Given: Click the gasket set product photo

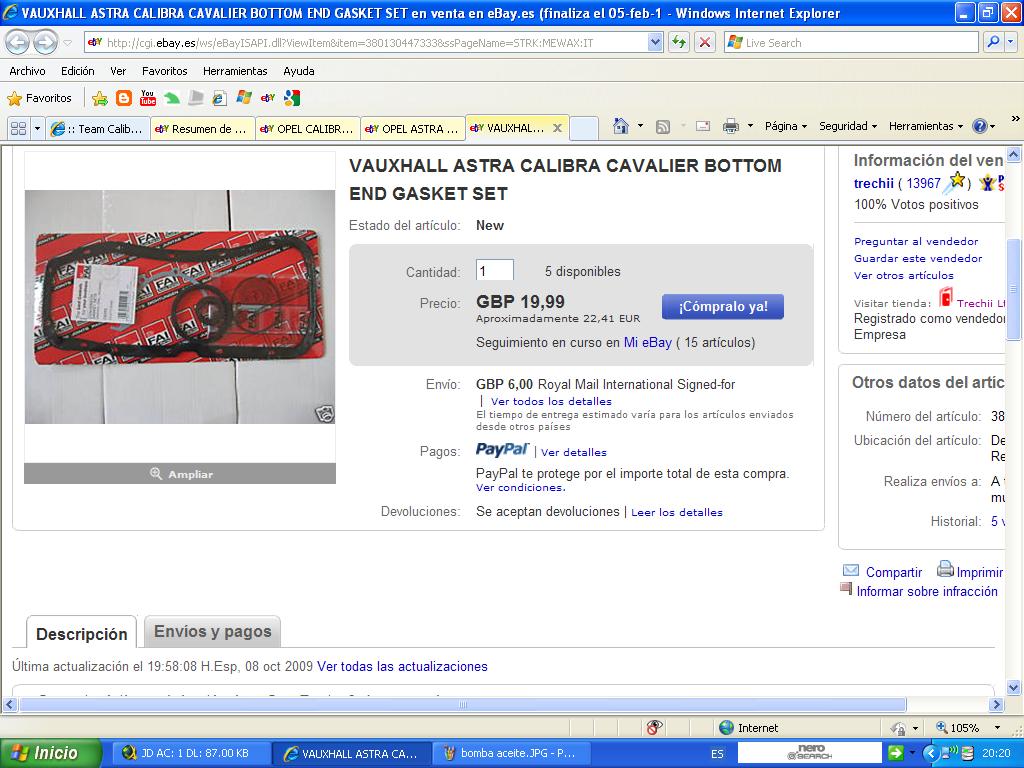Looking at the screenshot, I should point(180,307).
